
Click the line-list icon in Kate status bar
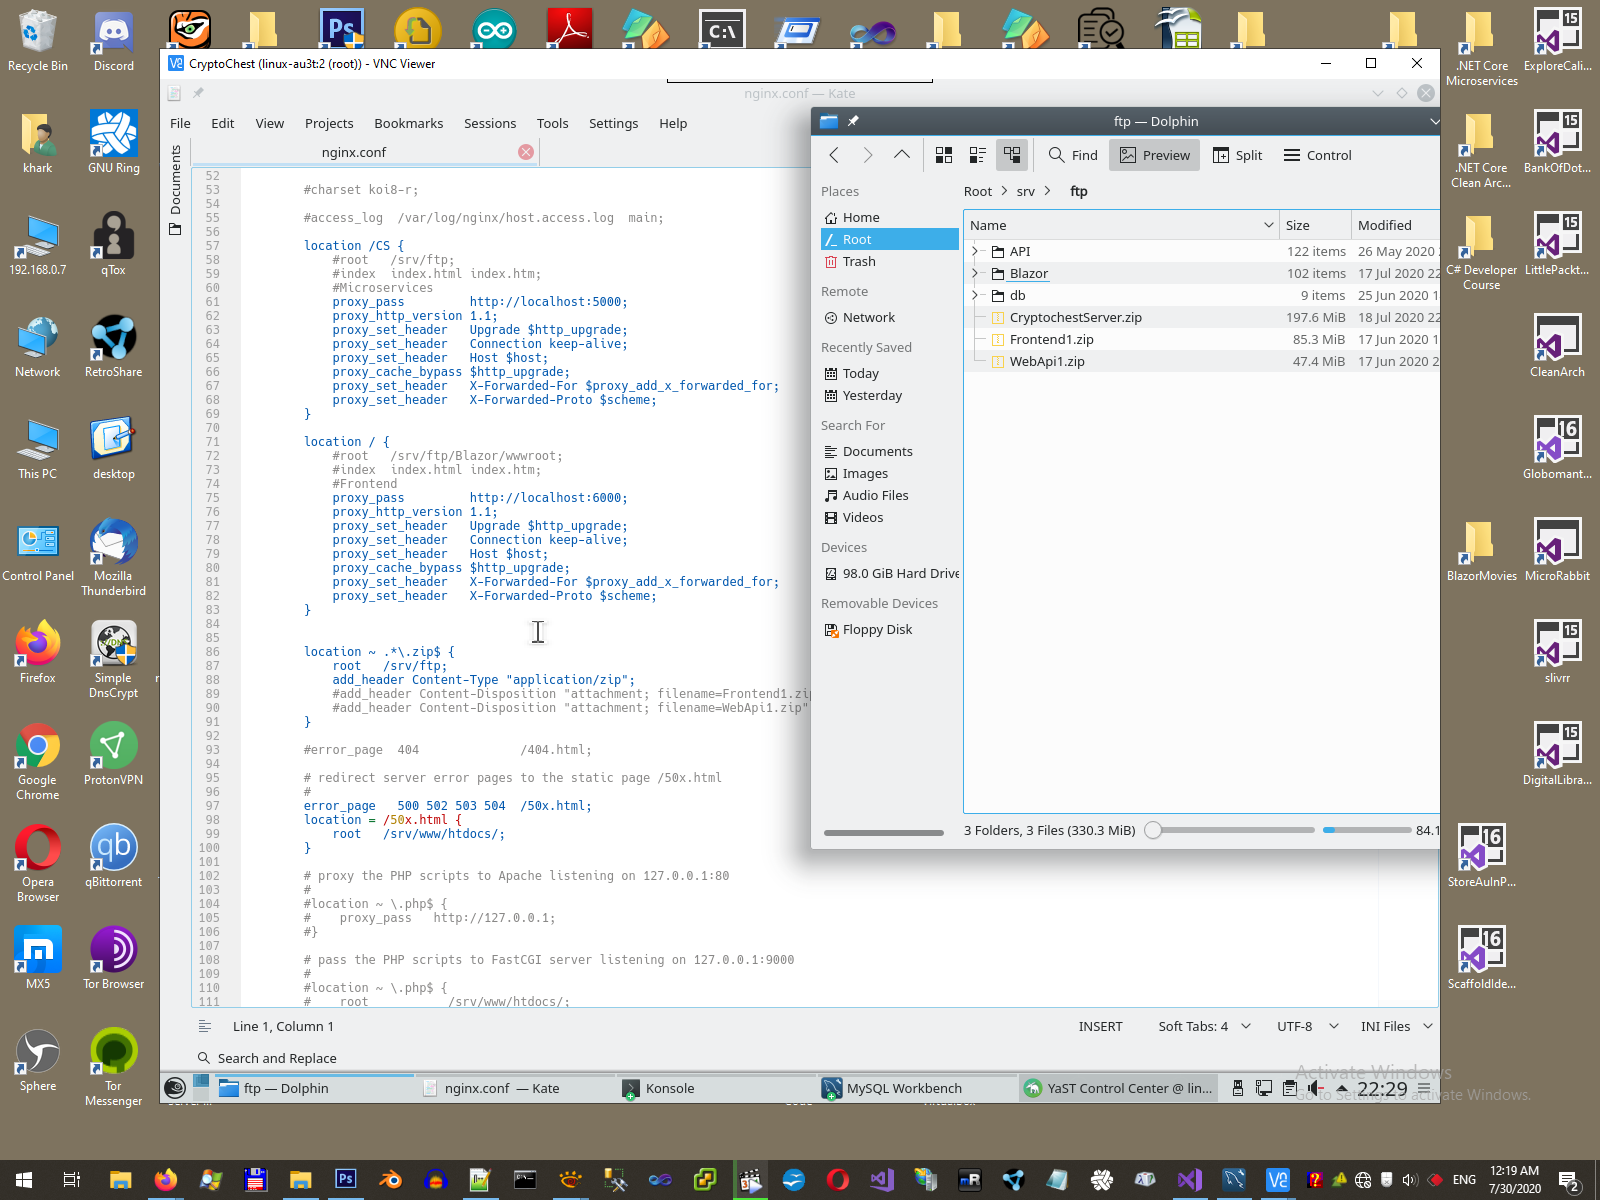pyautogui.click(x=205, y=1026)
